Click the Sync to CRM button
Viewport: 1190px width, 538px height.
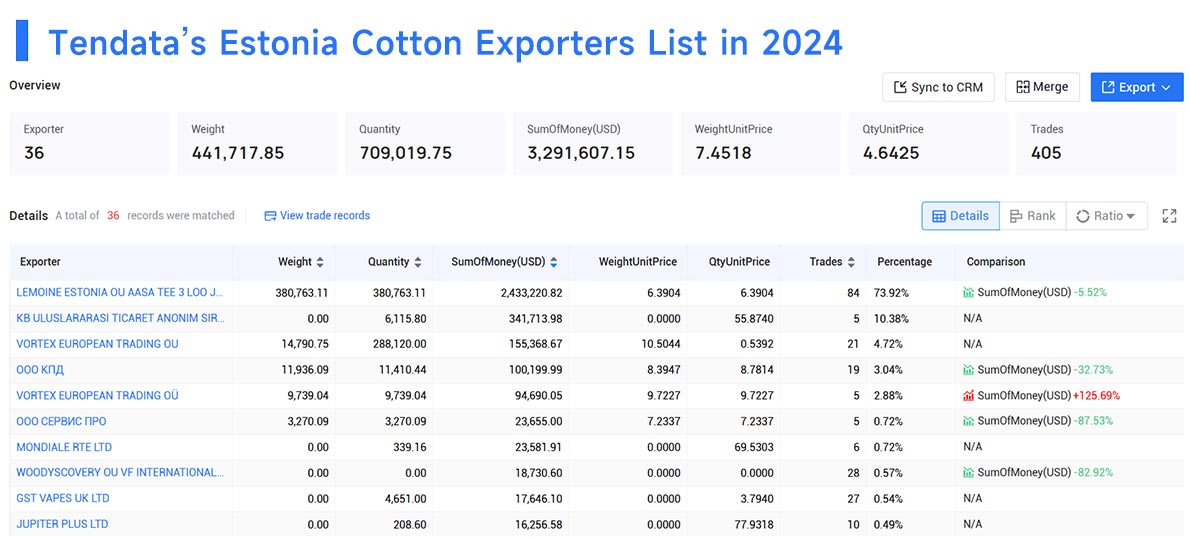point(939,87)
